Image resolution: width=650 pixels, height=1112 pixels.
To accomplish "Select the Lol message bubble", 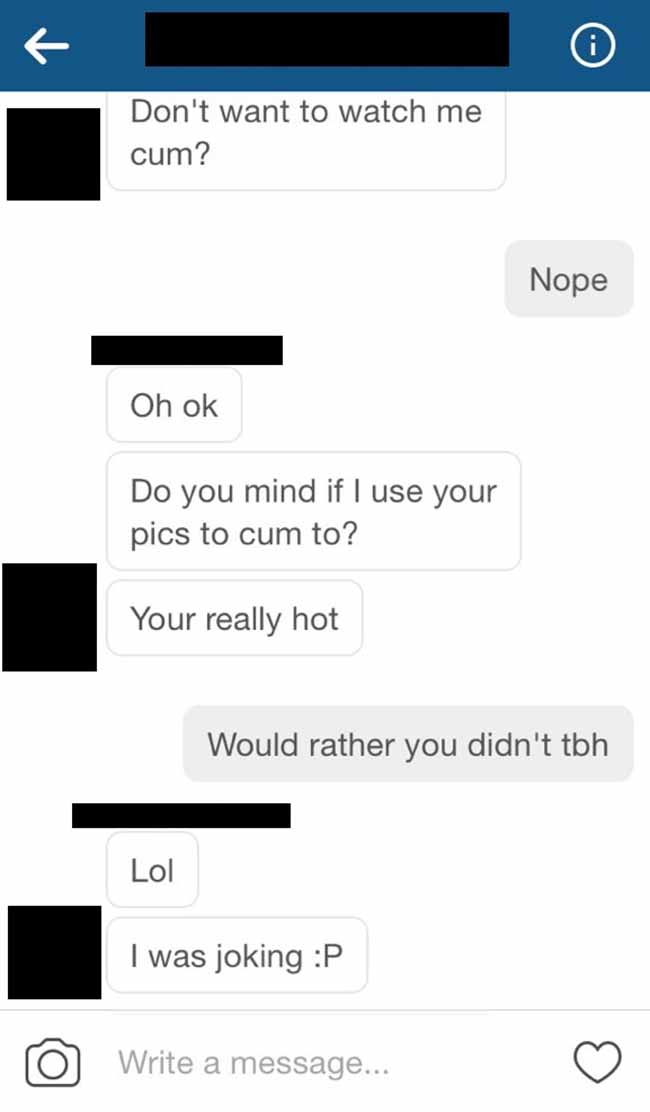I will point(152,870).
